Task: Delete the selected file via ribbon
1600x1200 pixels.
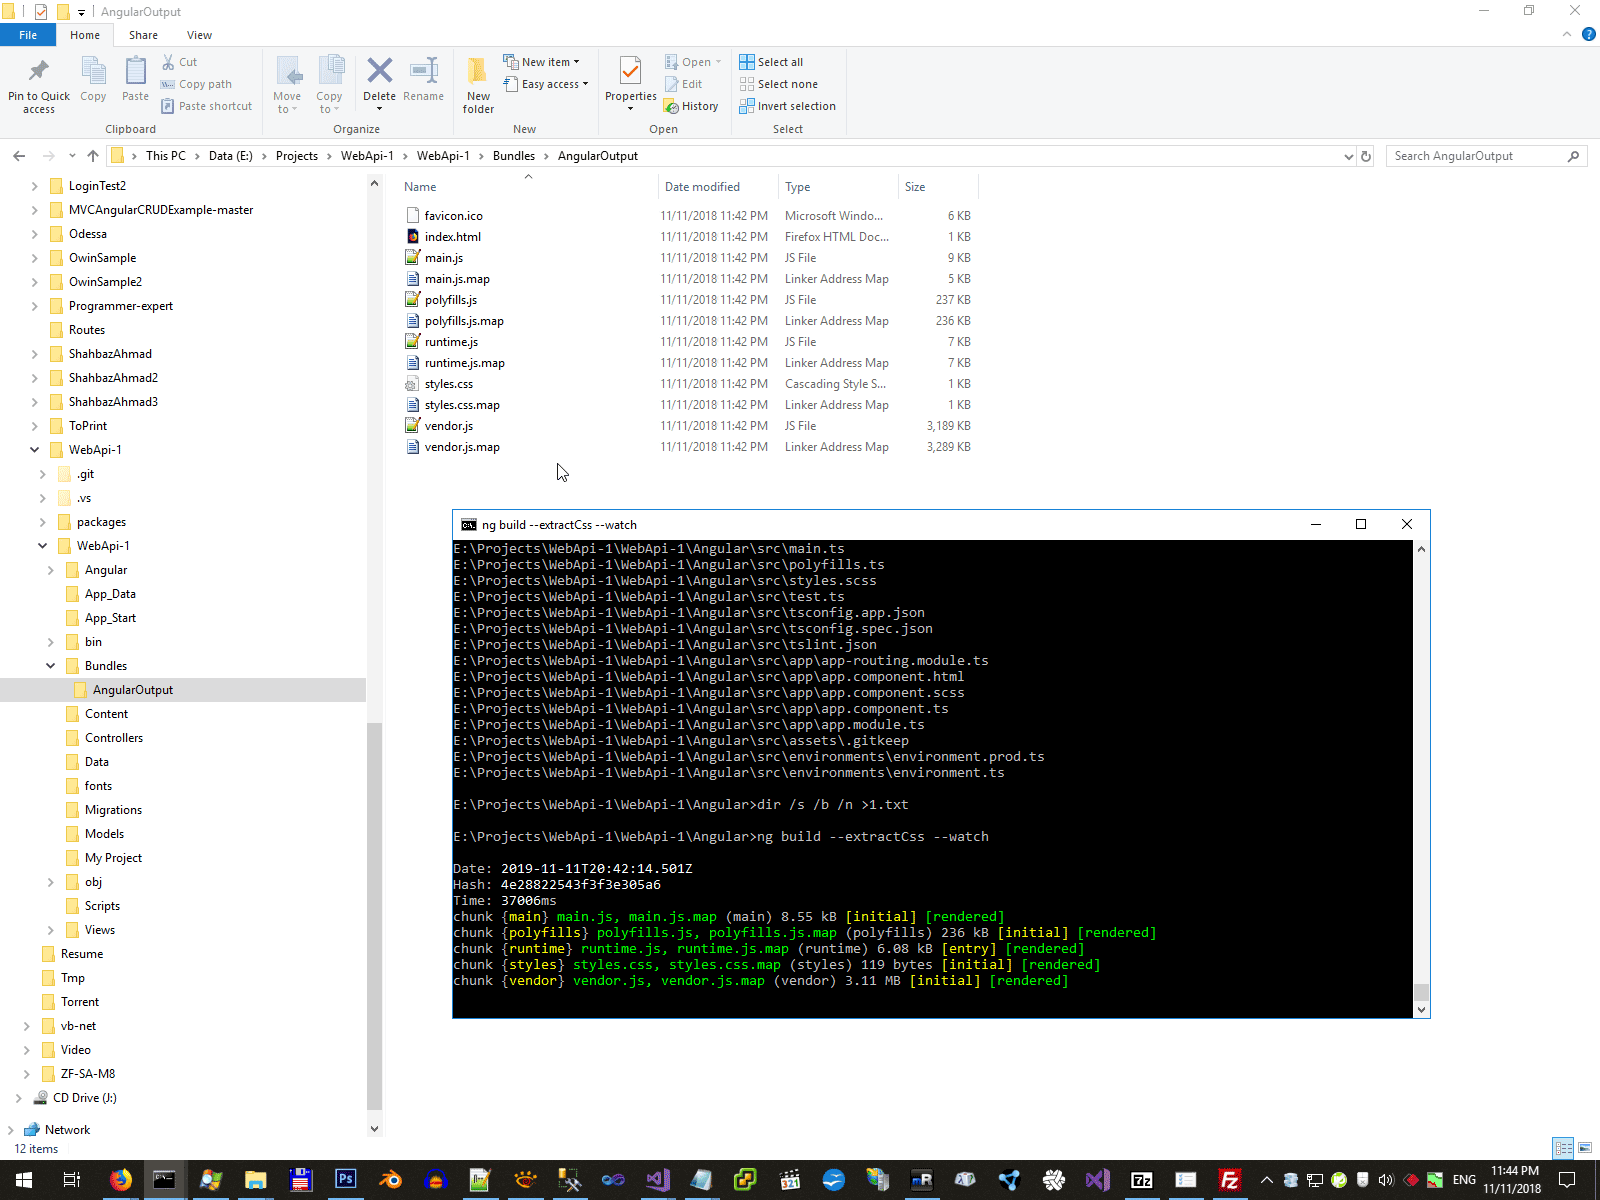Action: pyautogui.click(x=379, y=84)
